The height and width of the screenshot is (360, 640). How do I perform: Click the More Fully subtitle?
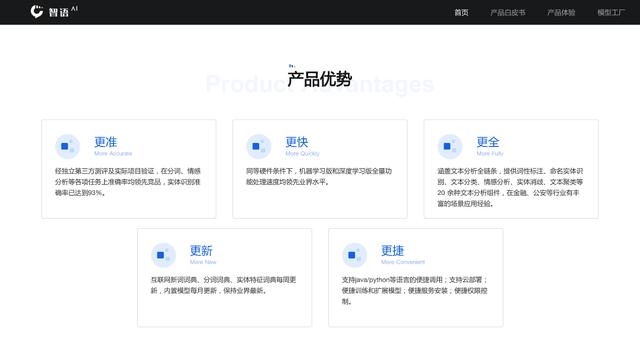pos(490,153)
